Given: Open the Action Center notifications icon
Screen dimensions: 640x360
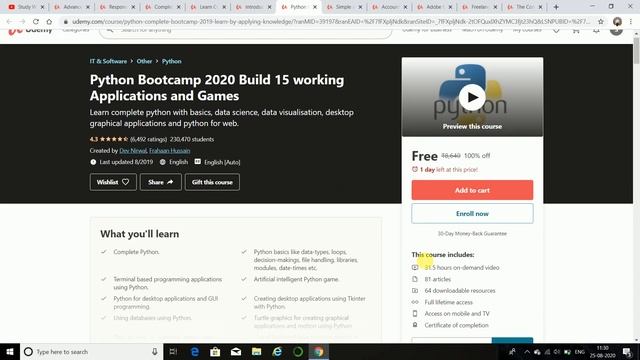Looking at the screenshot, I should 628,351.
